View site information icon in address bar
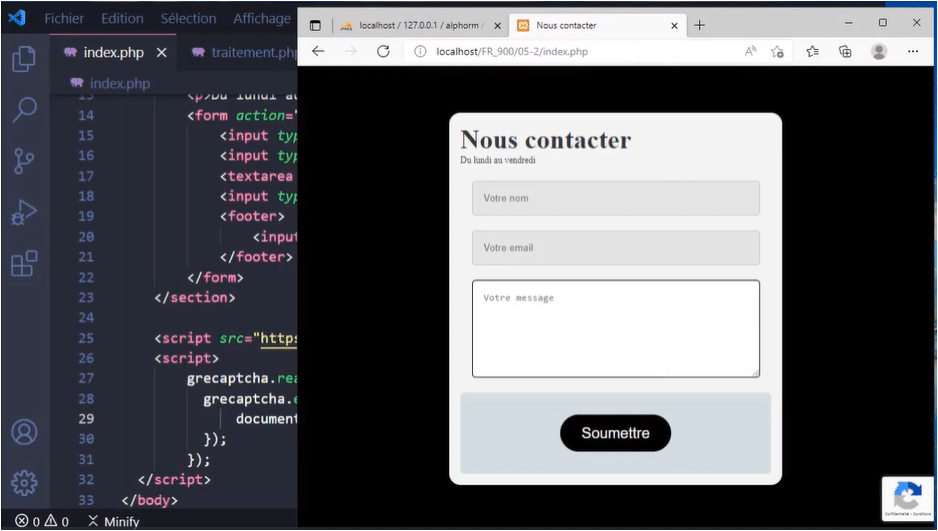Image resolution: width=938 pixels, height=531 pixels. coord(421,51)
